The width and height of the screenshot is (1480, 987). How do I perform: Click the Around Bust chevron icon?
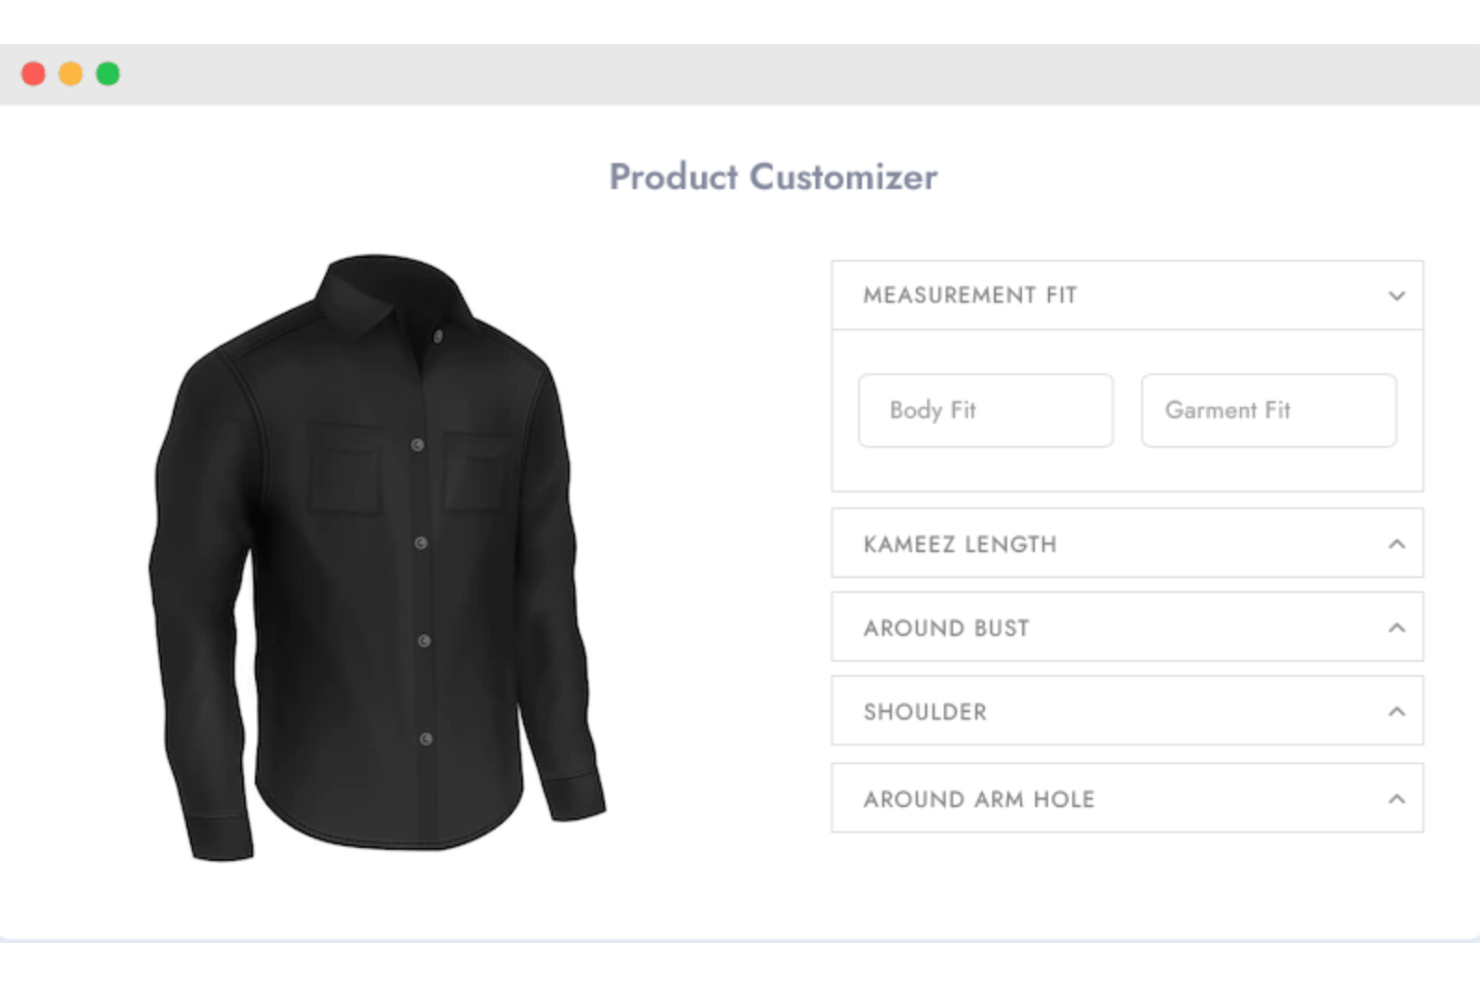click(x=1397, y=627)
